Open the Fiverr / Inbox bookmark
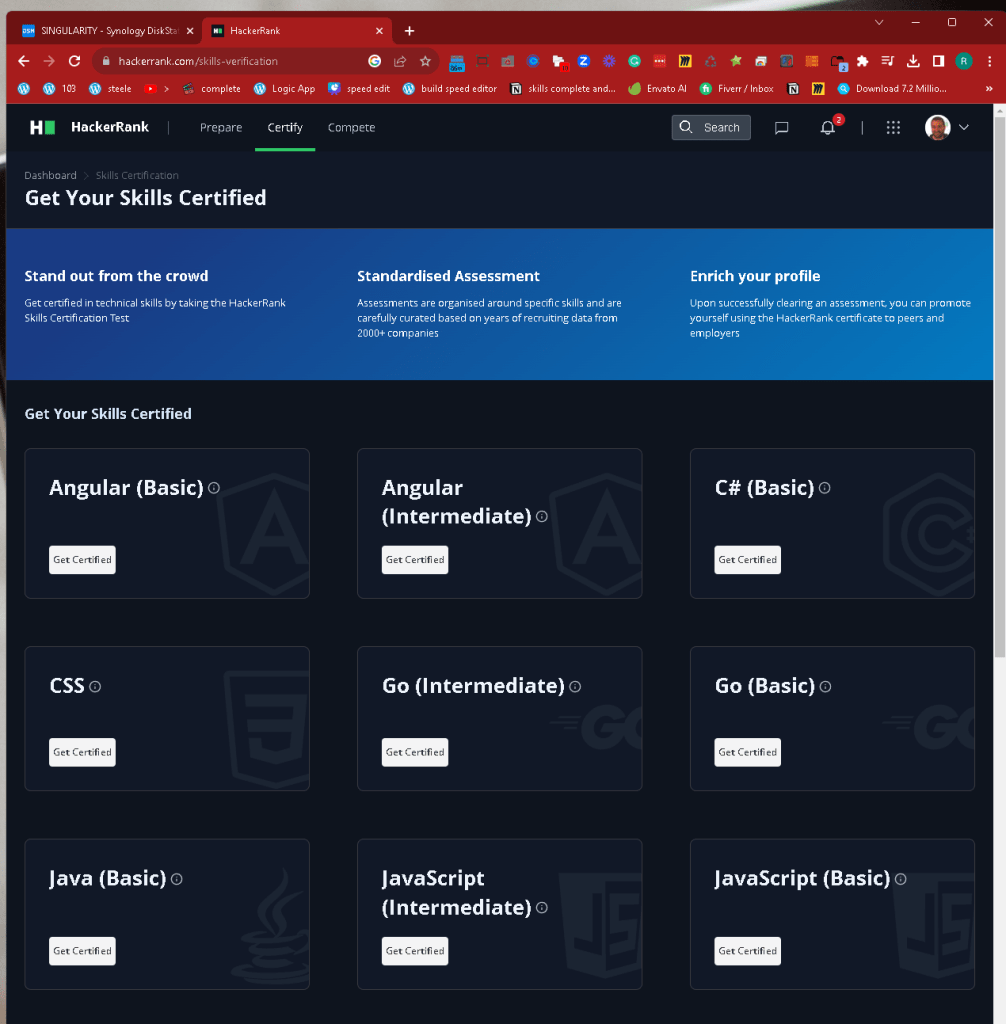 coord(736,89)
